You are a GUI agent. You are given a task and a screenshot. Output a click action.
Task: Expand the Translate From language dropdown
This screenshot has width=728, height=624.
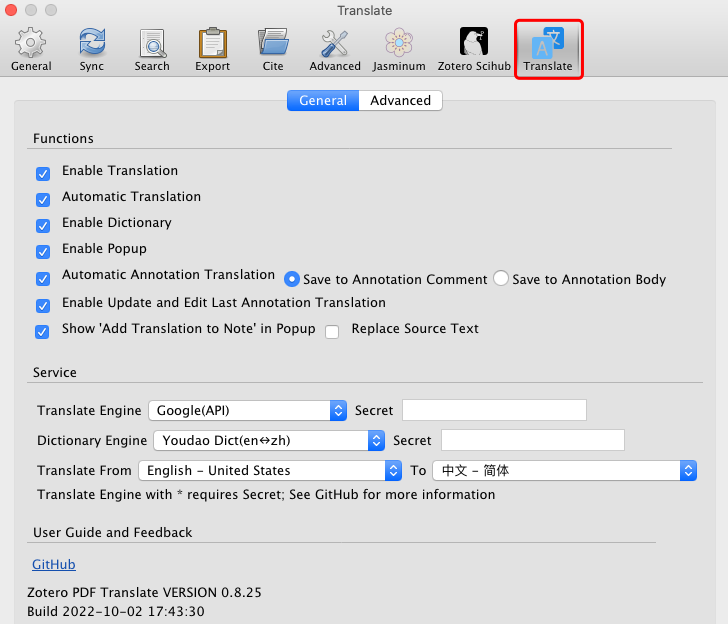[270, 470]
